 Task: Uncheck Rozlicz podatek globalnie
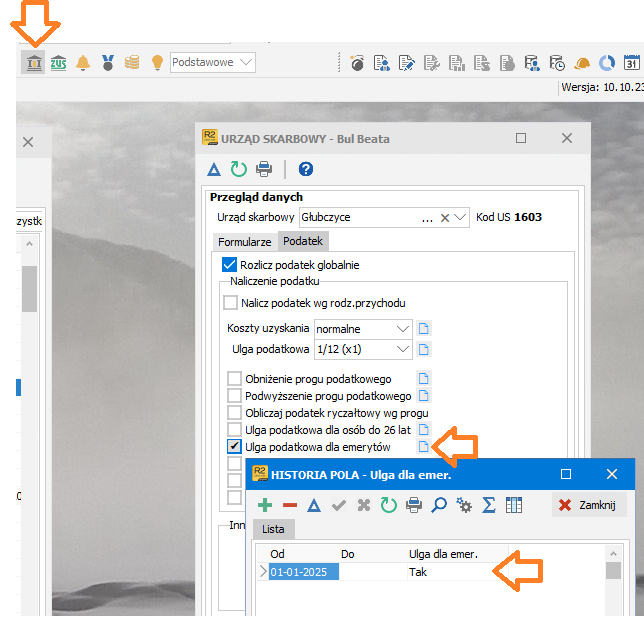[x=230, y=265]
